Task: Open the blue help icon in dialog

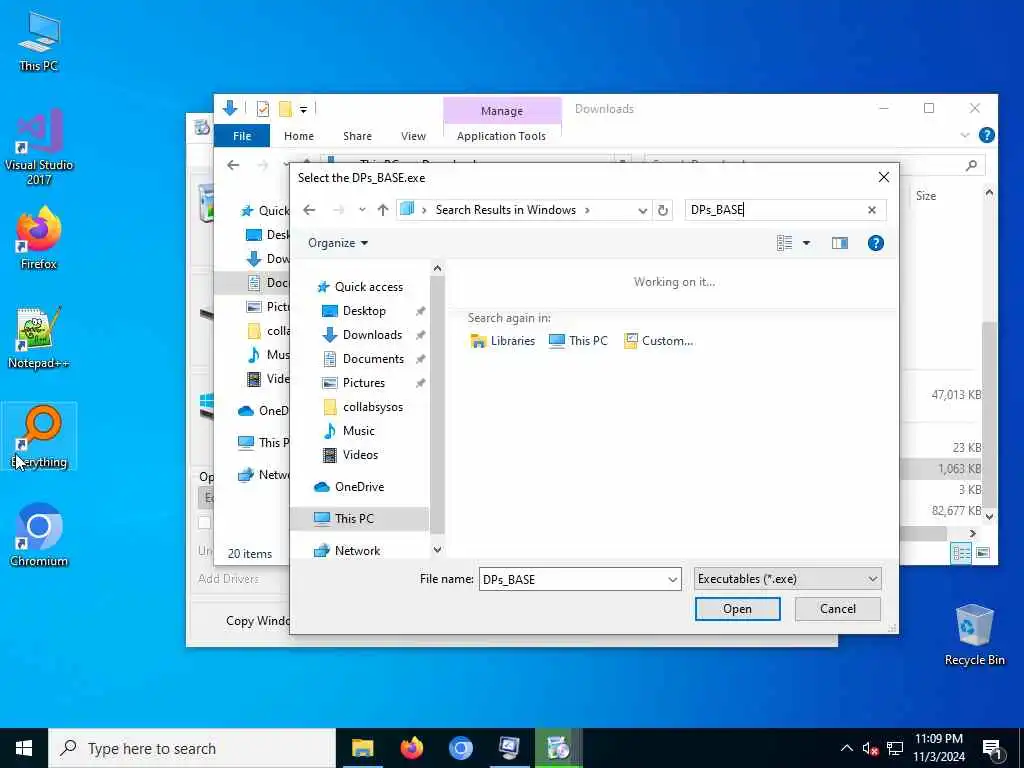Action: [x=876, y=243]
